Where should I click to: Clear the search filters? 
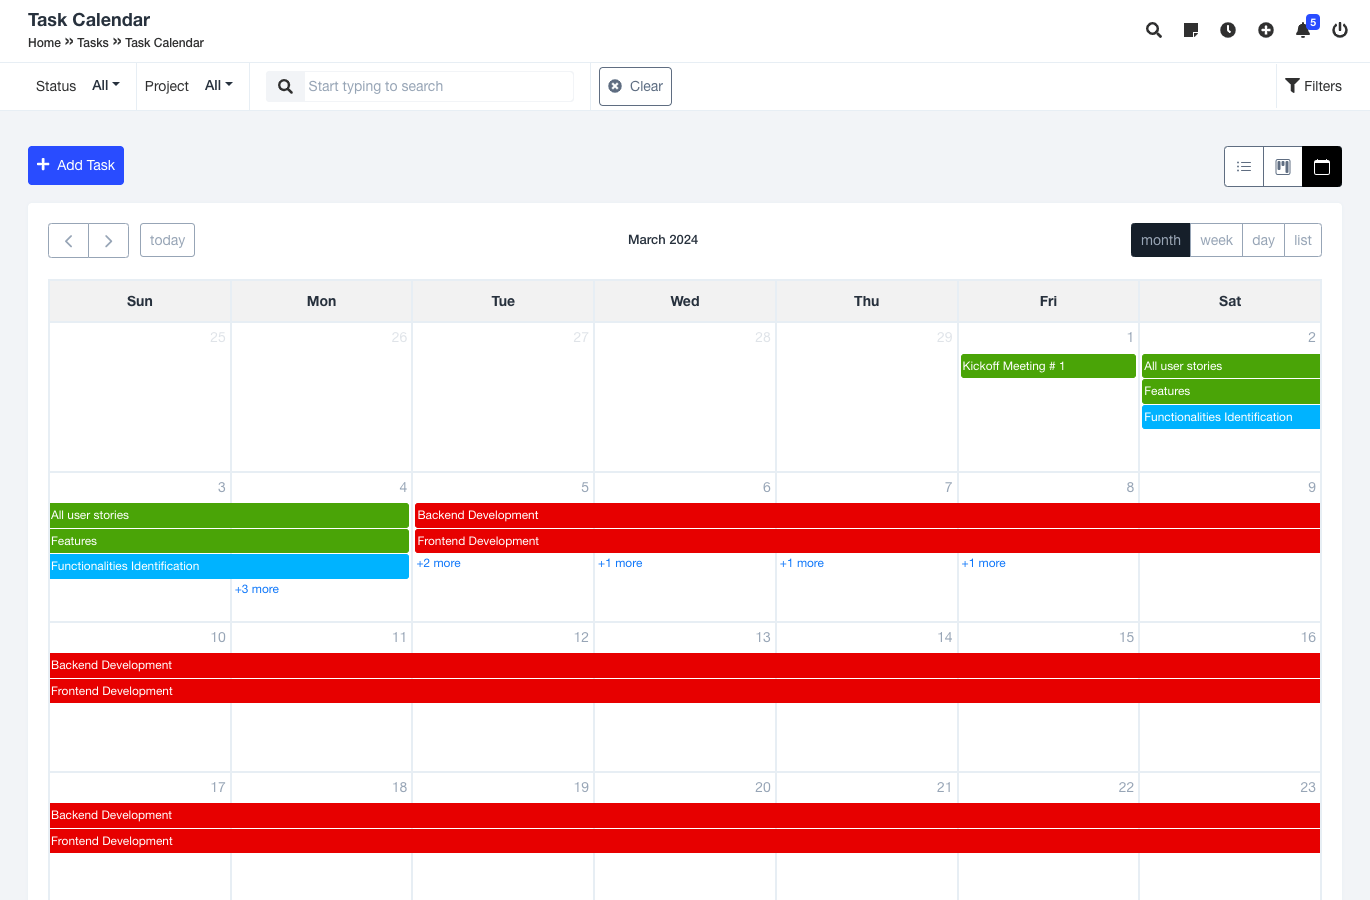tap(635, 86)
